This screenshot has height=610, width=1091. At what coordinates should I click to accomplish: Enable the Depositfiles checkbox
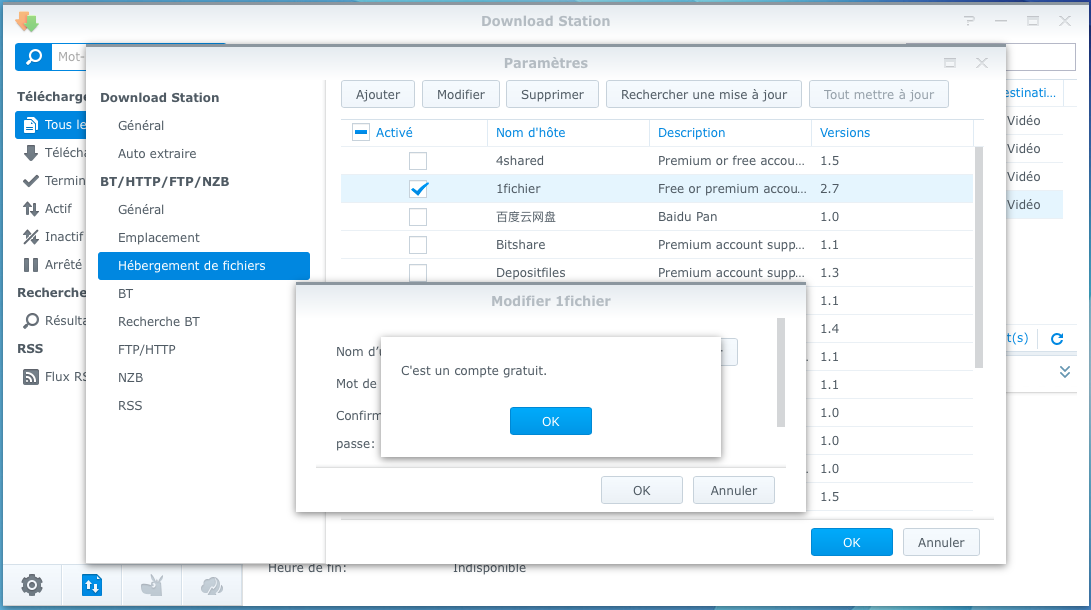[417, 273]
